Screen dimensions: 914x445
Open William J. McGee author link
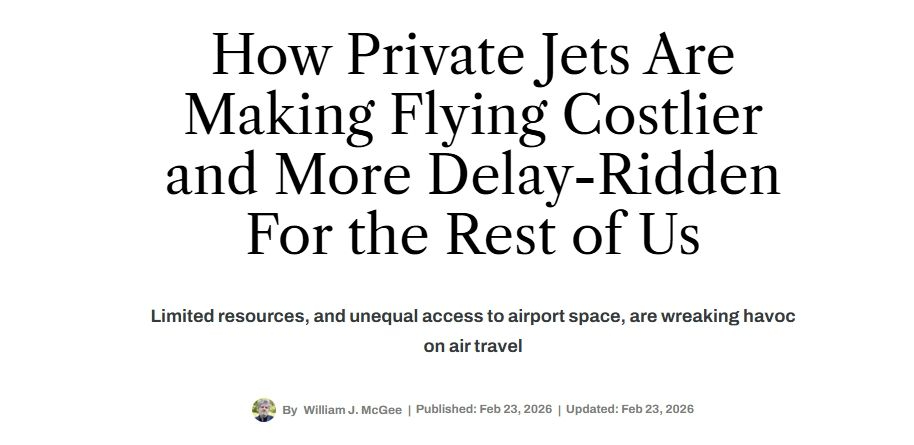pos(352,410)
